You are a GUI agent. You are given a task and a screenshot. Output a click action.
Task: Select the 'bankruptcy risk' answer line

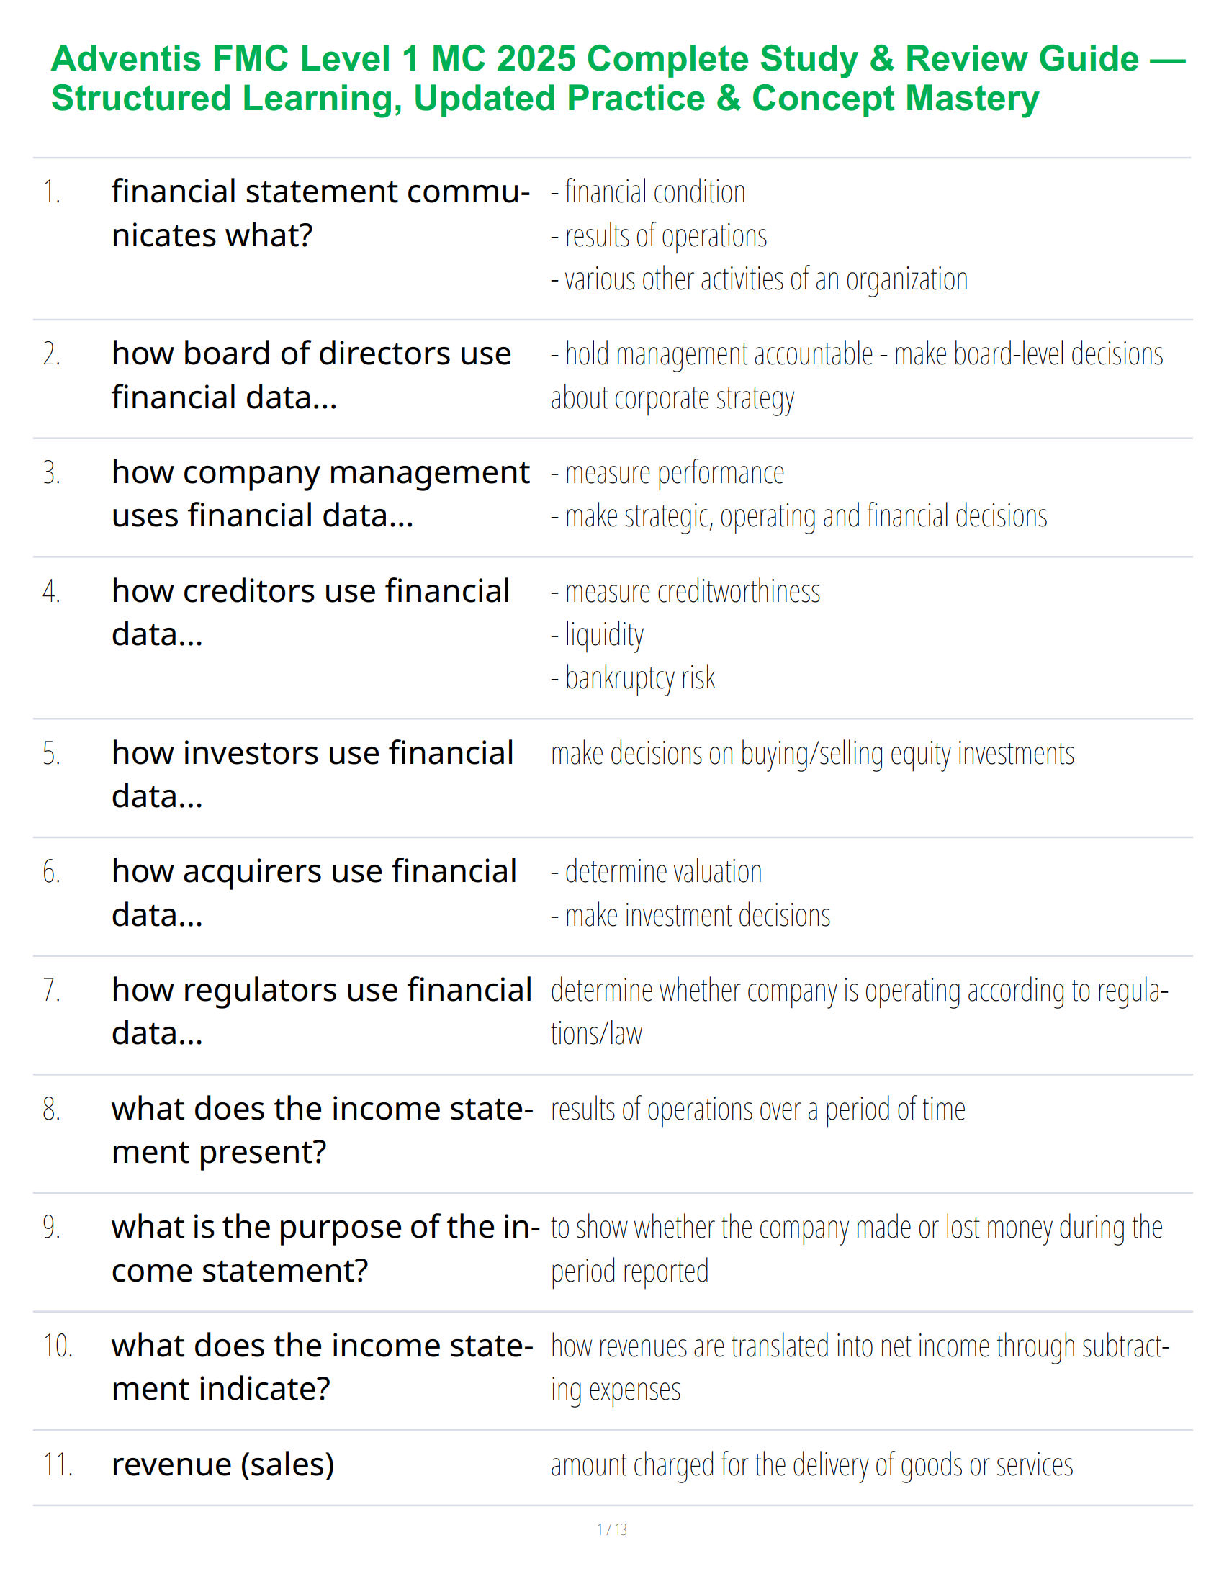click(634, 678)
